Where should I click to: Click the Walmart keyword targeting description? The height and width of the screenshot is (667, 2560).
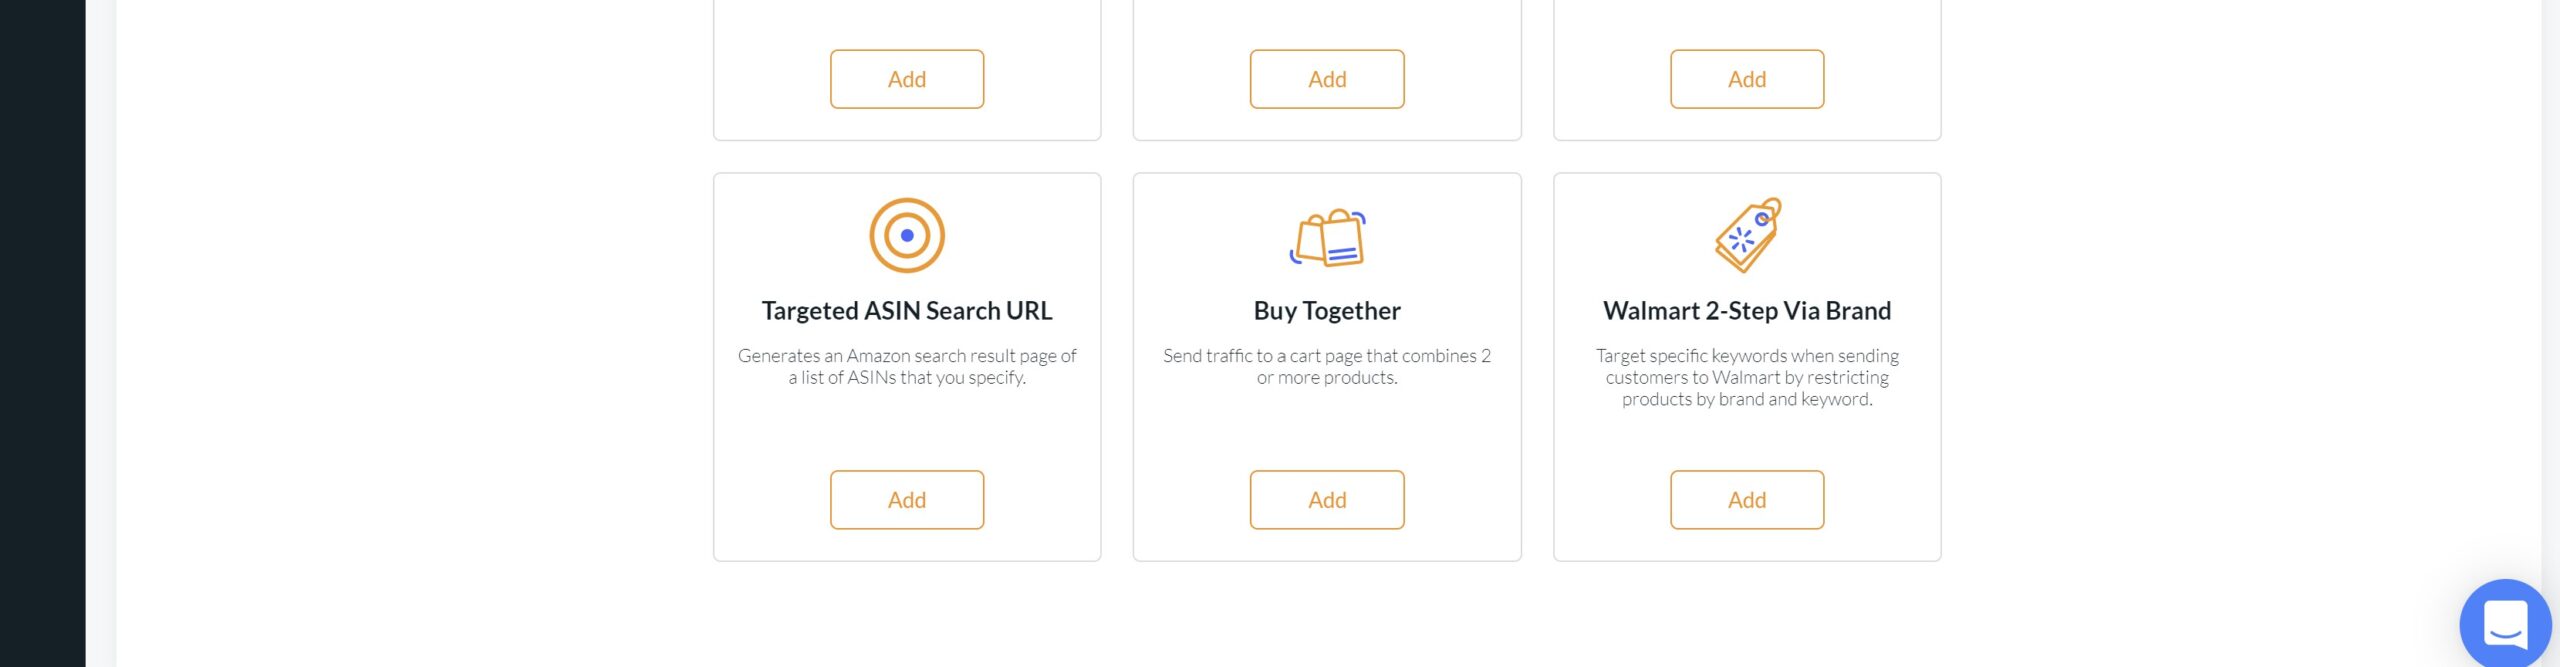click(1746, 378)
